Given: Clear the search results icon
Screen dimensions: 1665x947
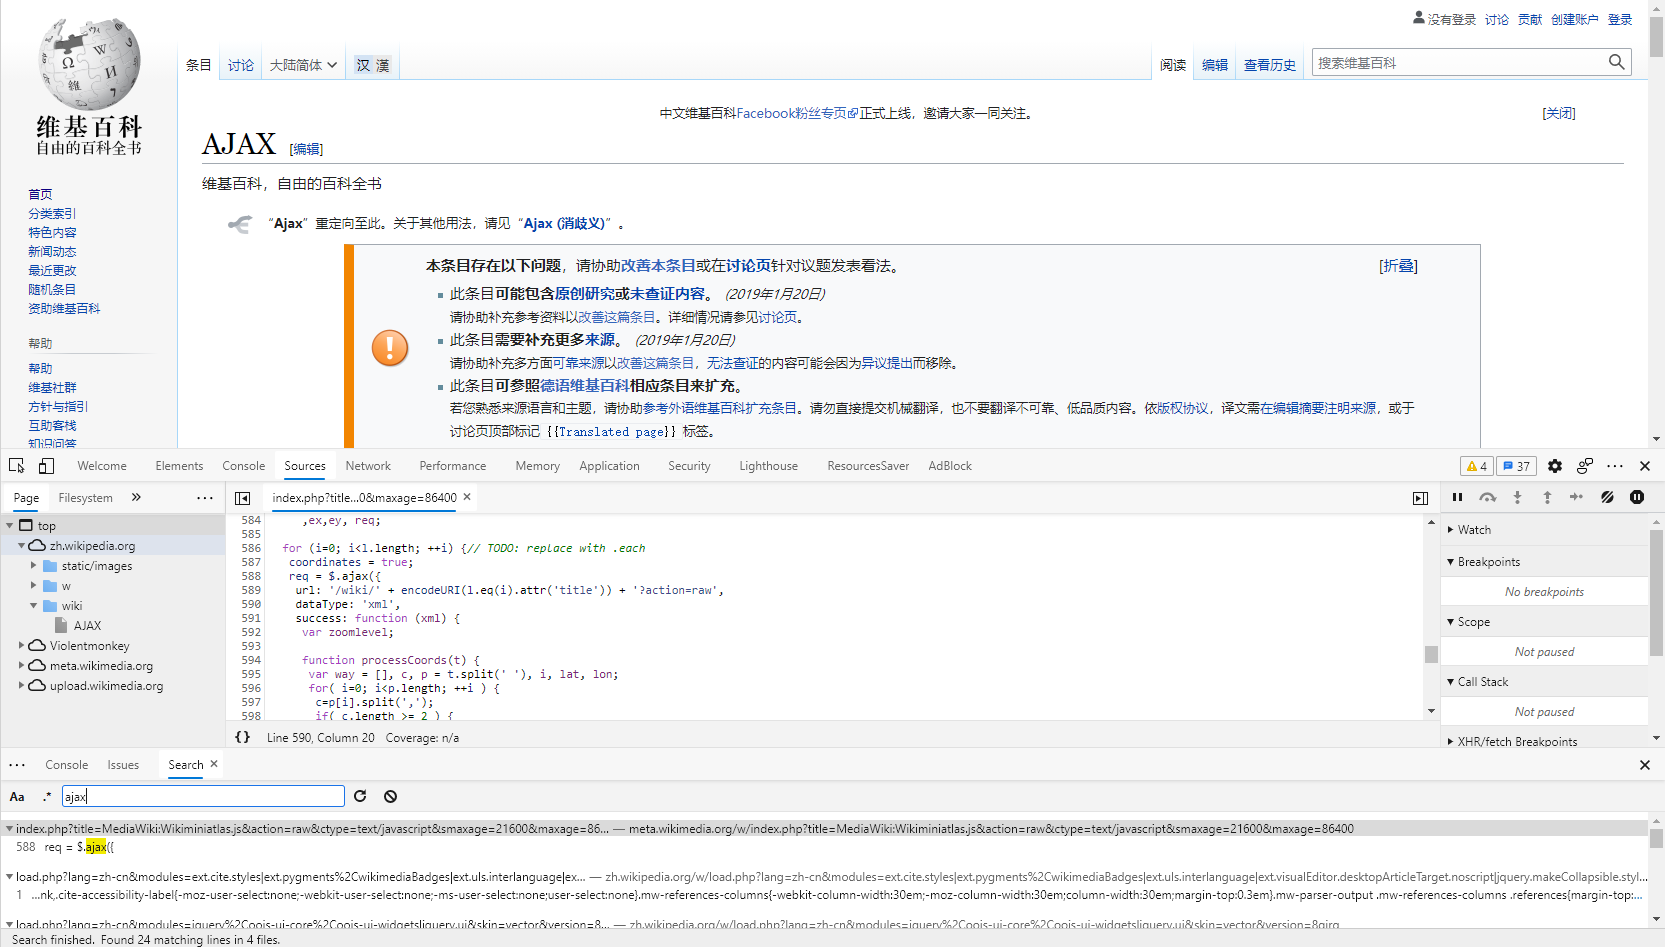Looking at the screenshot, I should pos(390,796).
